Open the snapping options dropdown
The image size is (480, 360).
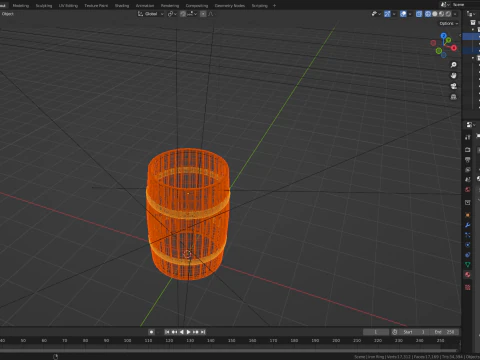click(x=192, y=14)
